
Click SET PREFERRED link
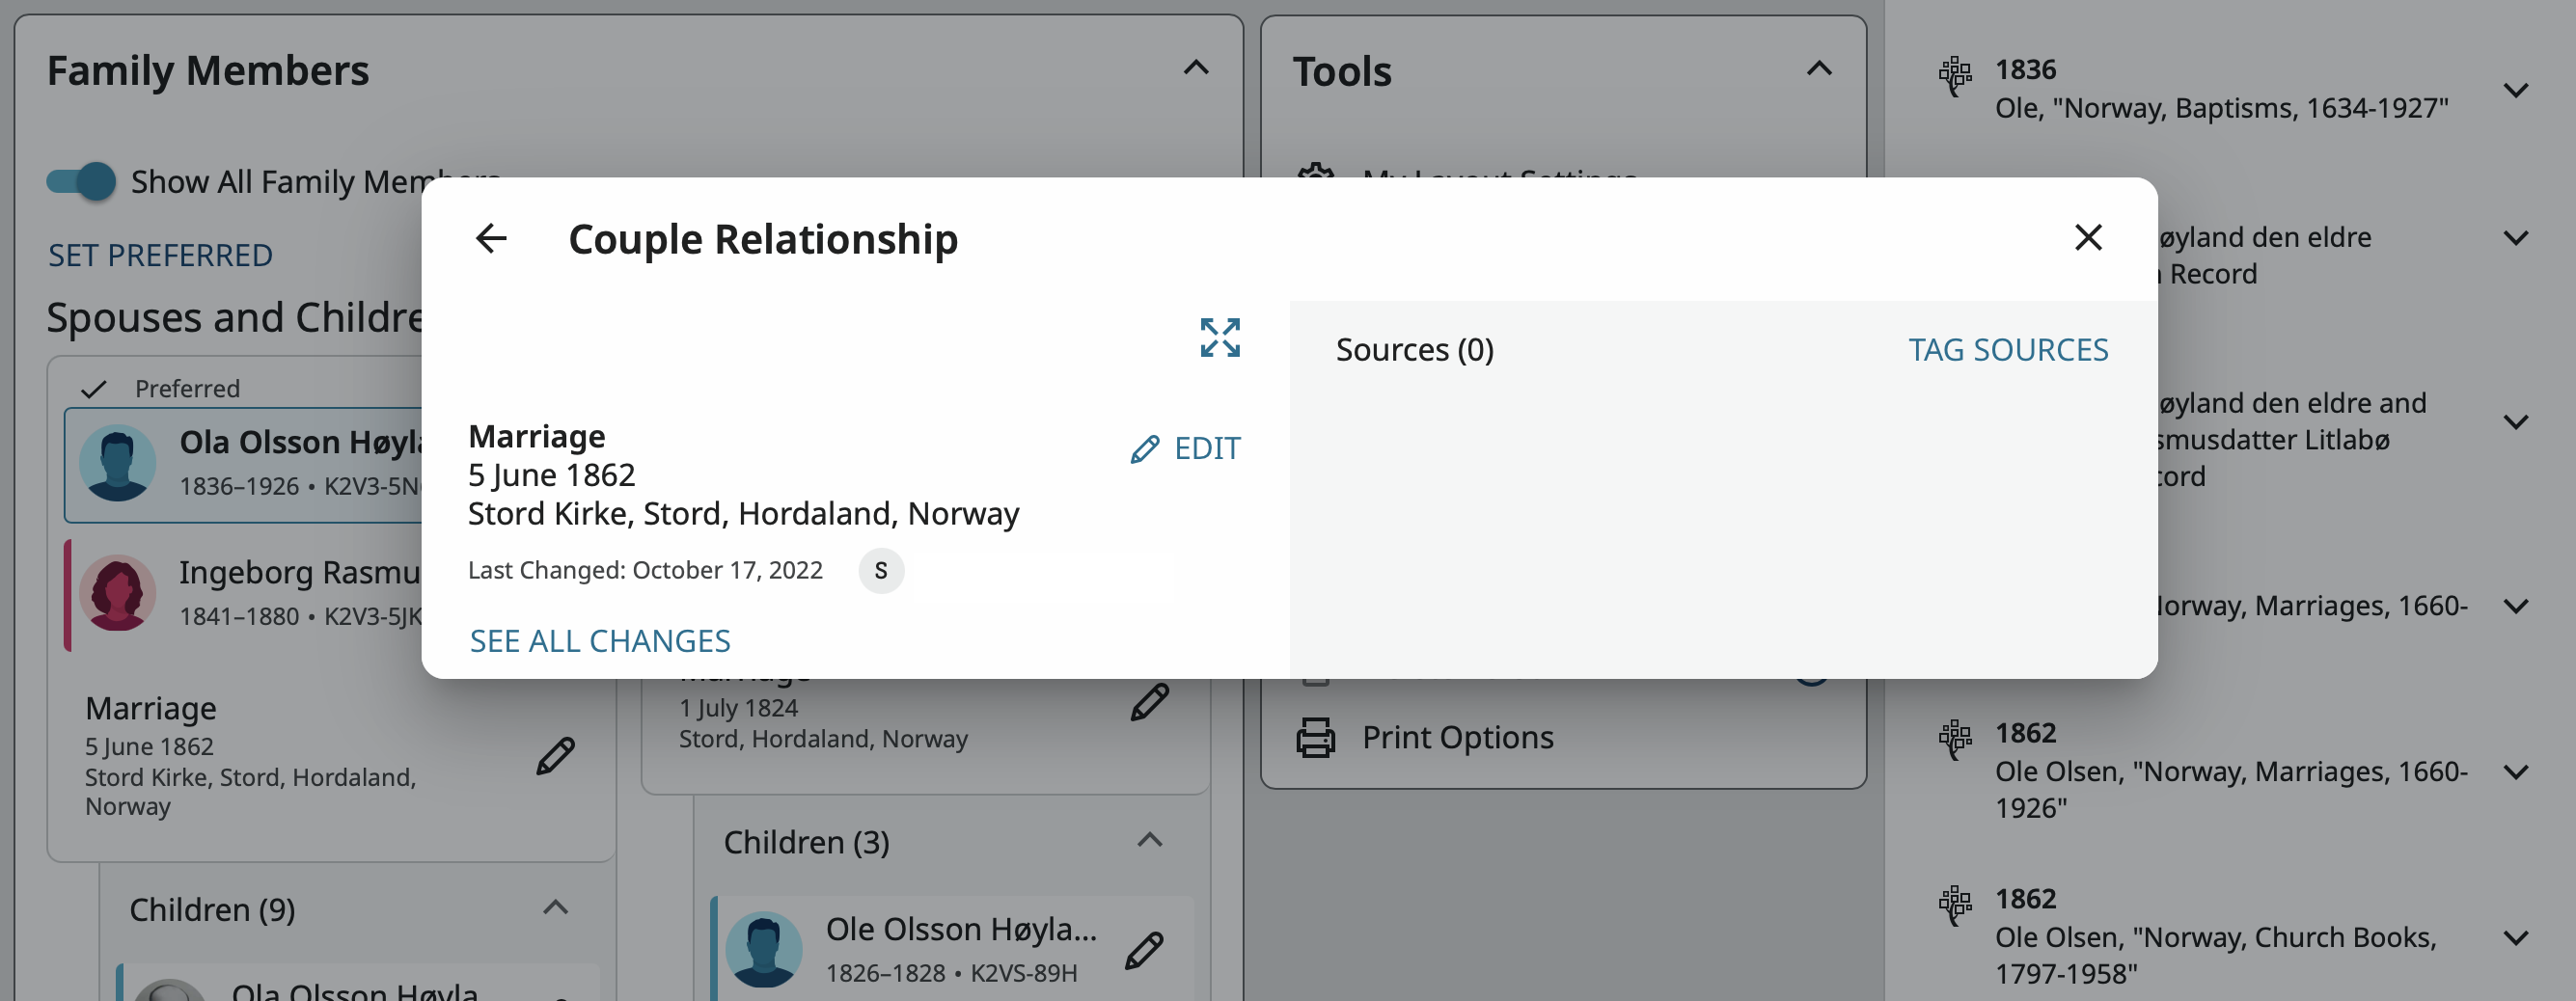160,255
